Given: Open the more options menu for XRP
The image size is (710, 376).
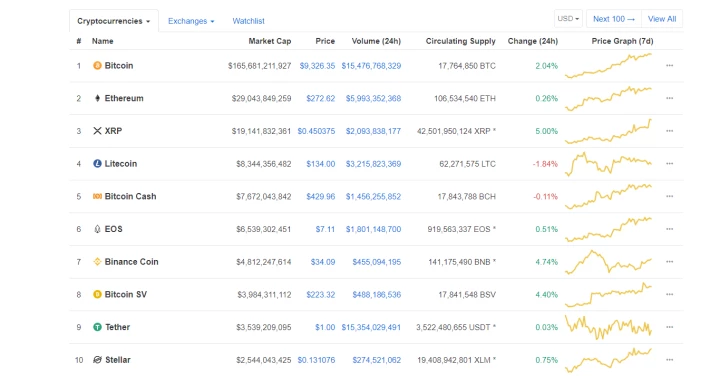Looking at the screenshot, I should (x=670, y=131).
